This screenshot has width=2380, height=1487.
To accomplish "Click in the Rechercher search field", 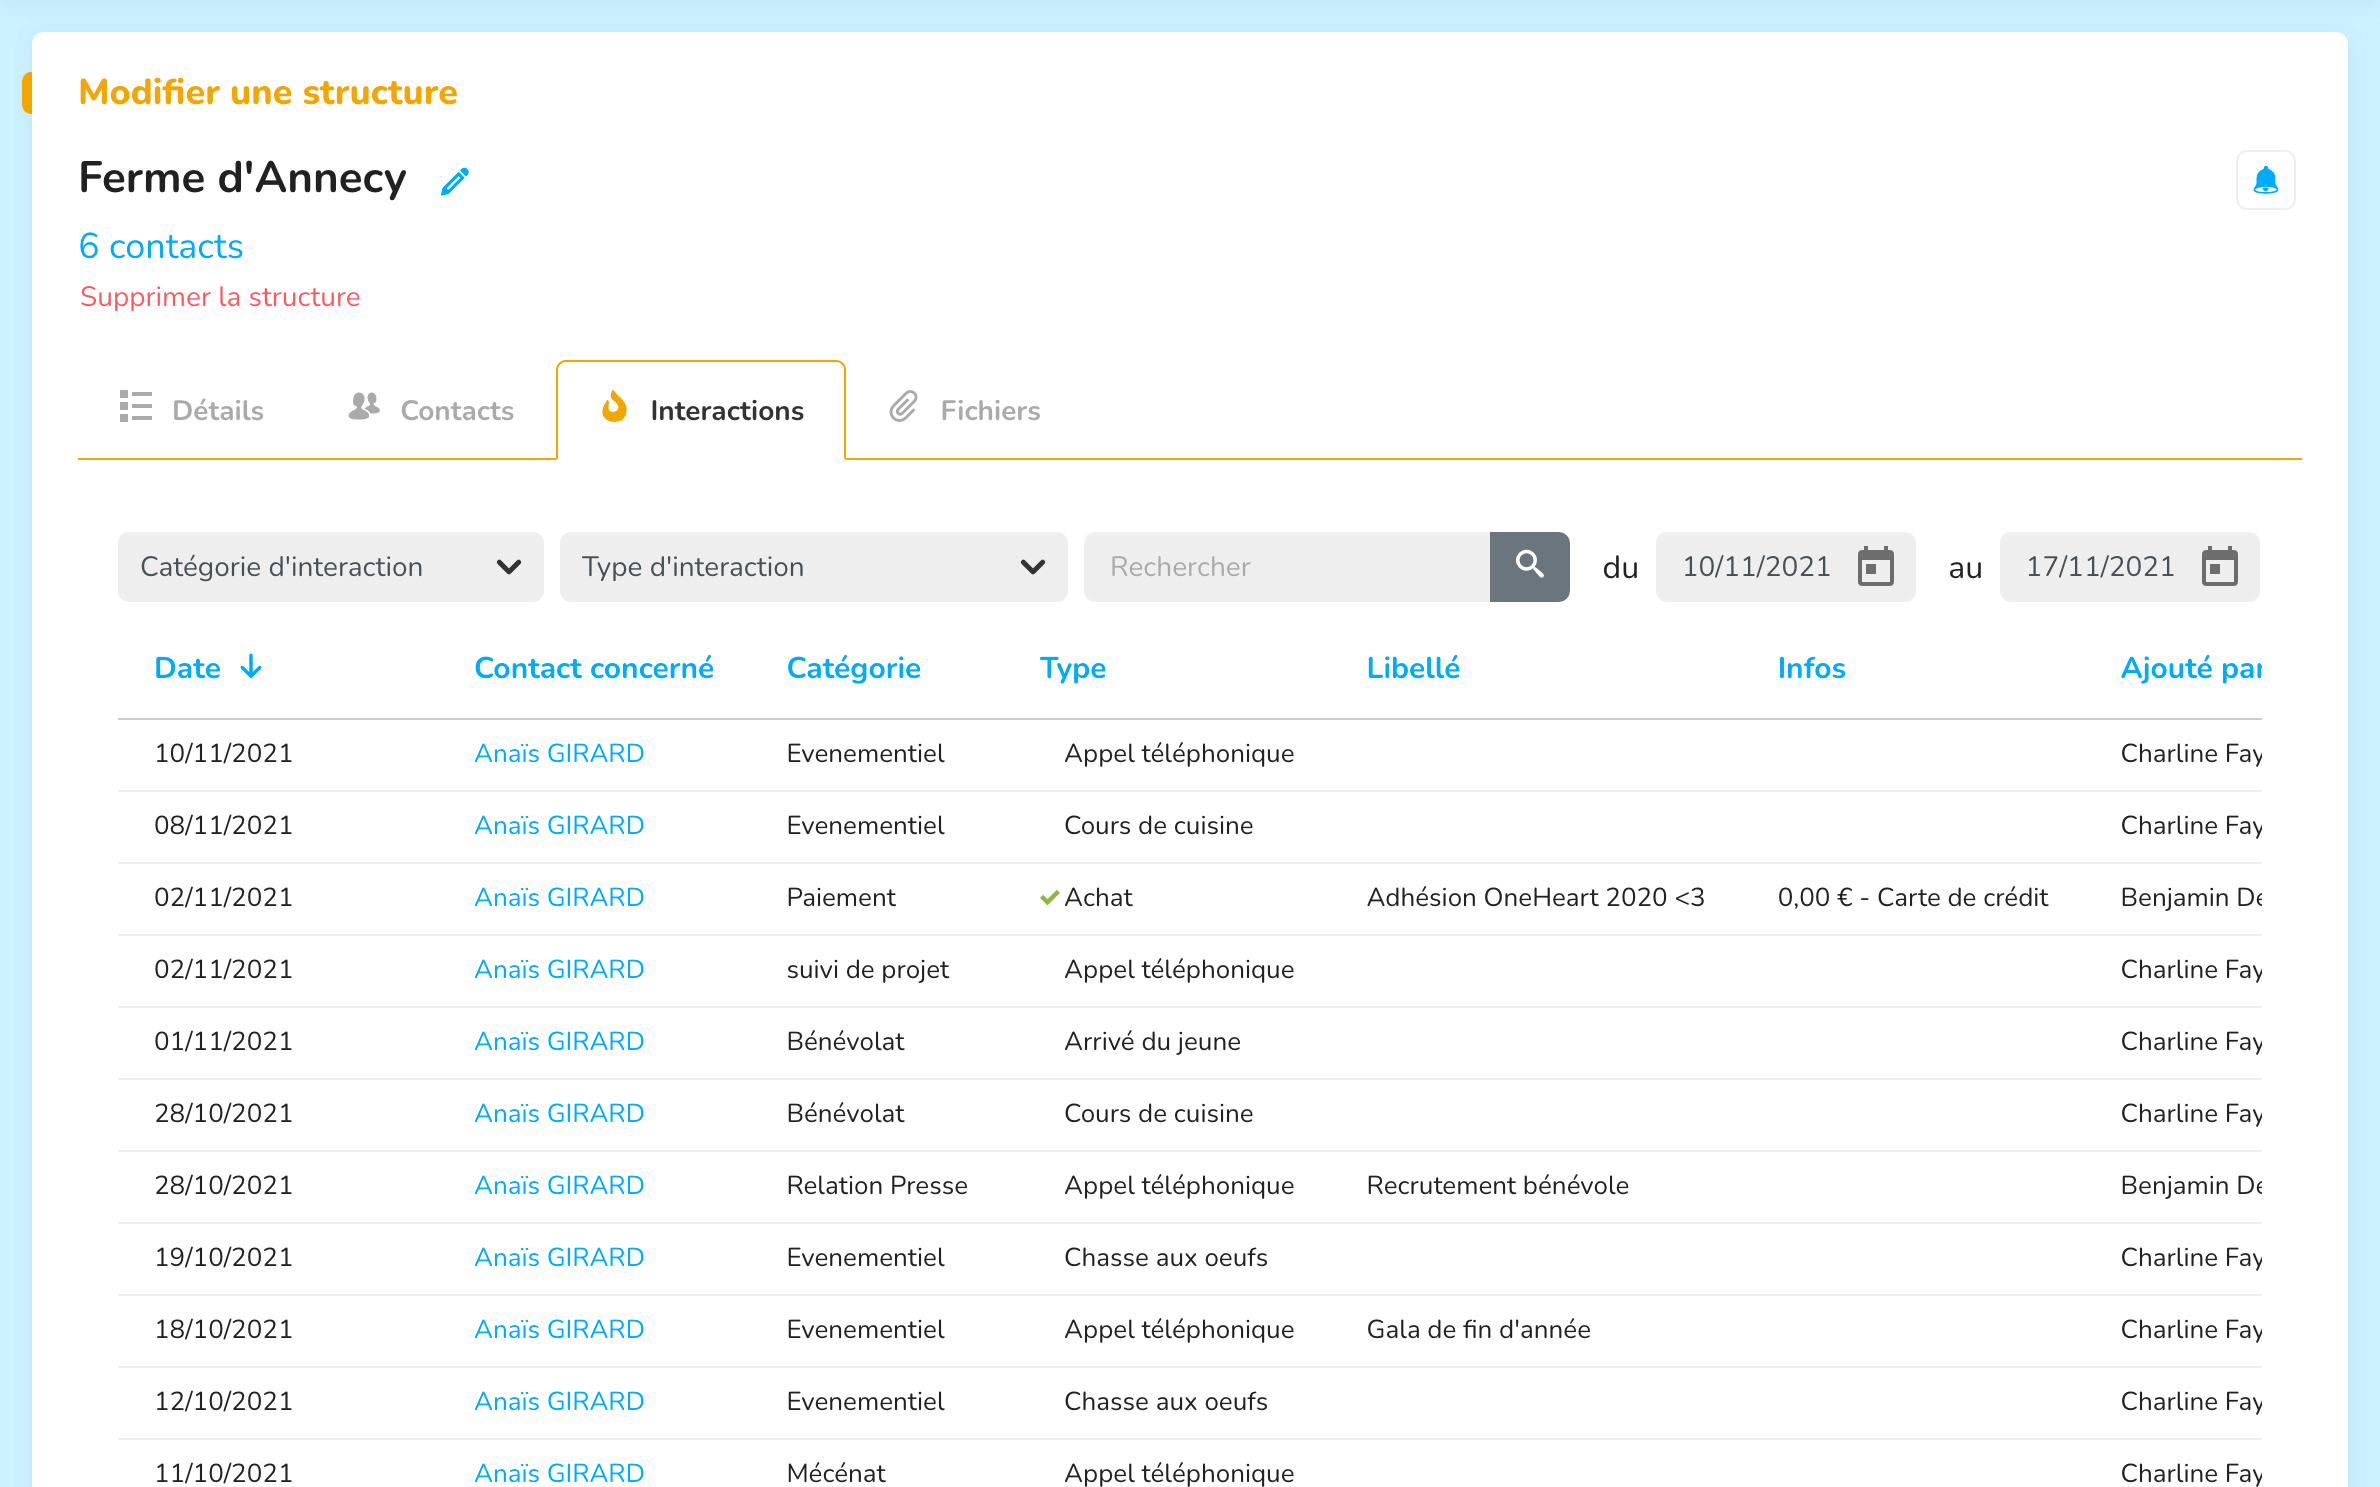I will coord(1286,567).
